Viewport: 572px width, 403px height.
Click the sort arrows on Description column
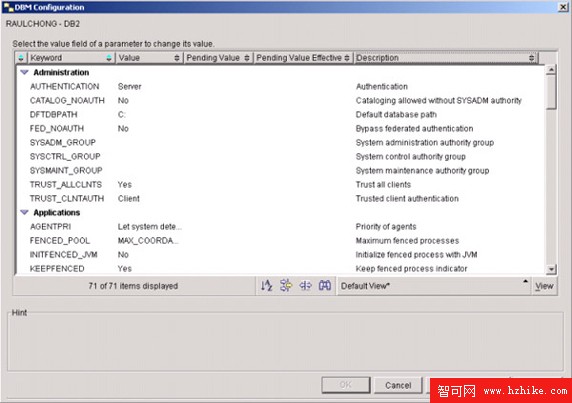[x=532, y=58]
